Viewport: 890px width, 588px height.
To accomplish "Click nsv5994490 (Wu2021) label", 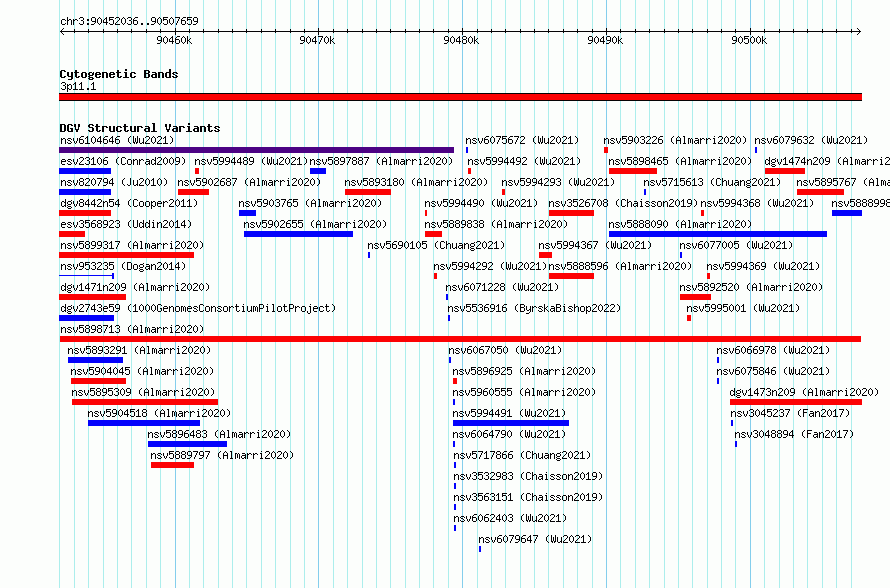I will click(x=481, y=203).
